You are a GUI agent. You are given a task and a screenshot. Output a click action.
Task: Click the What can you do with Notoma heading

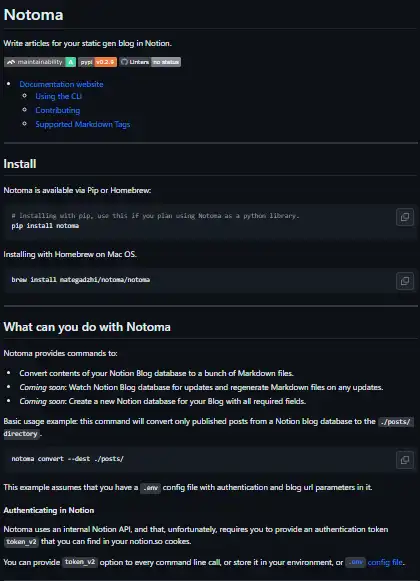pos(87,327)
